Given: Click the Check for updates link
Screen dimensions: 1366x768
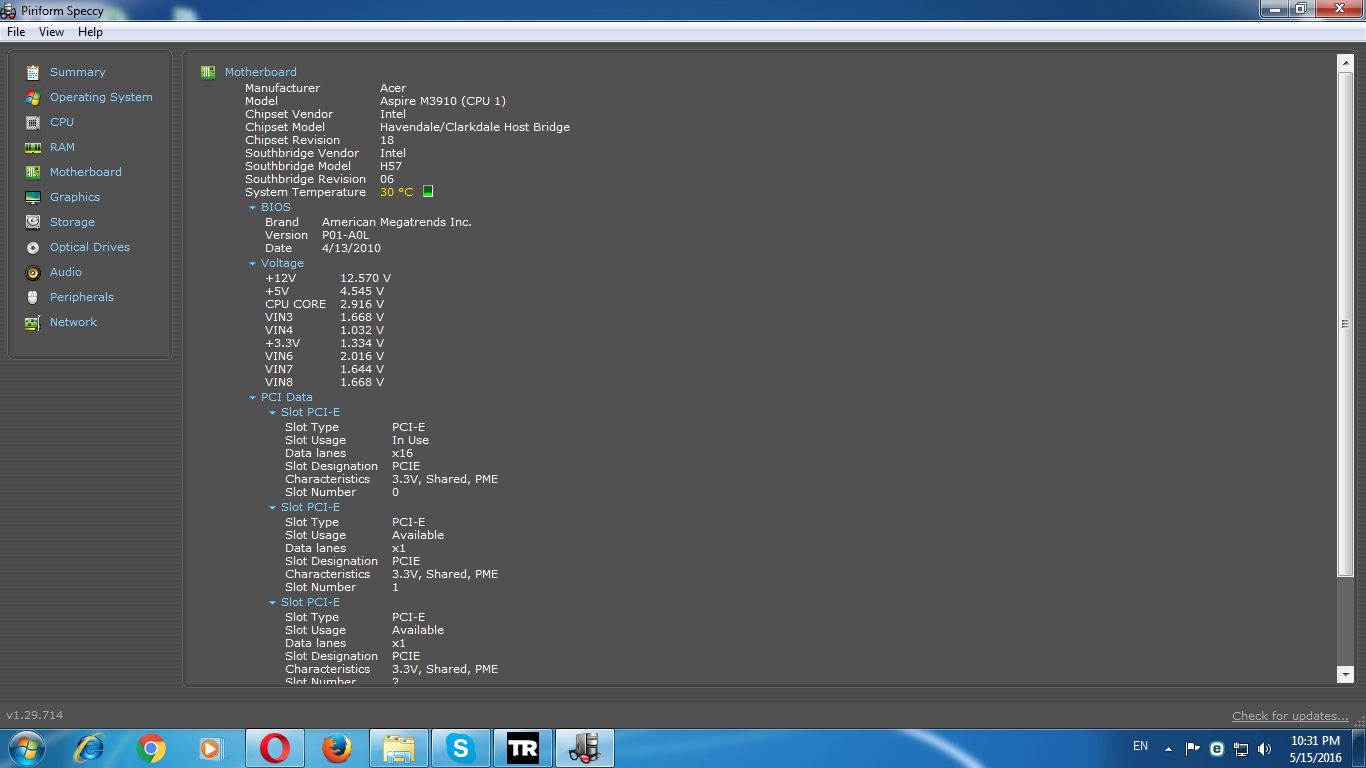Looking at the screenshot, I should pos(1290,716).
